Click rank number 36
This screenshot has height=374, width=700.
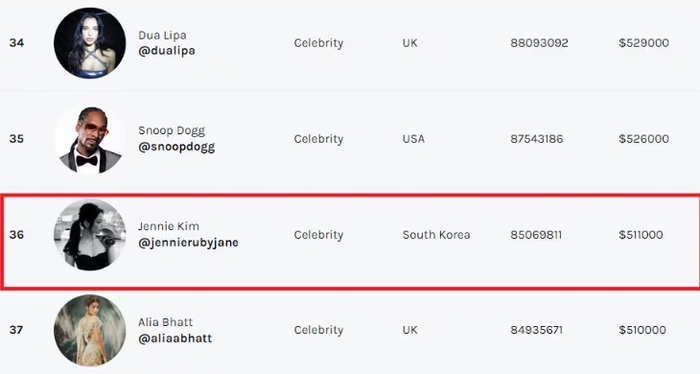point(17,235)
